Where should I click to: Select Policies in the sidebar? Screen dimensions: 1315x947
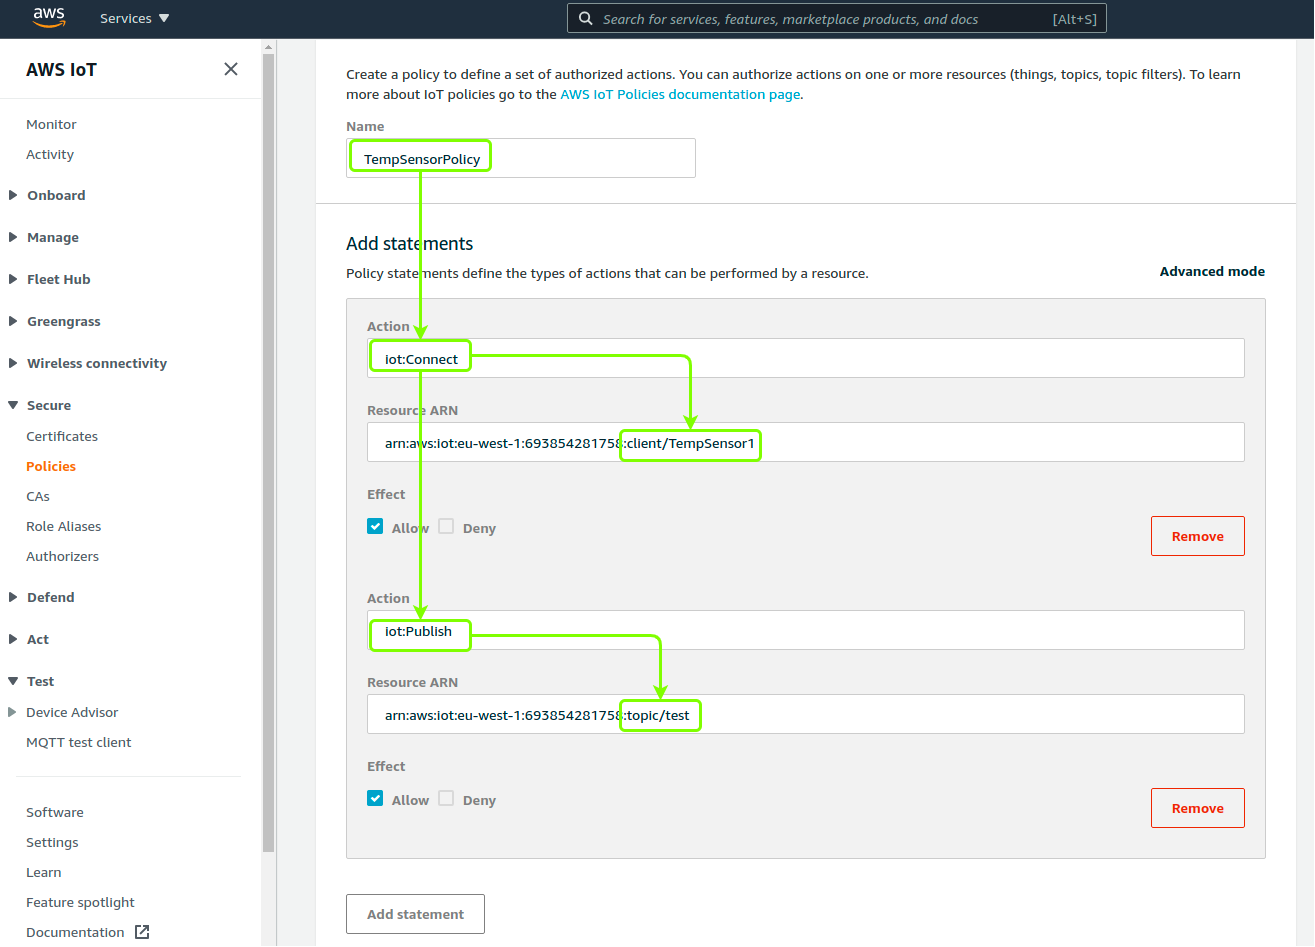pyautogui.click(x=51, y=466)
